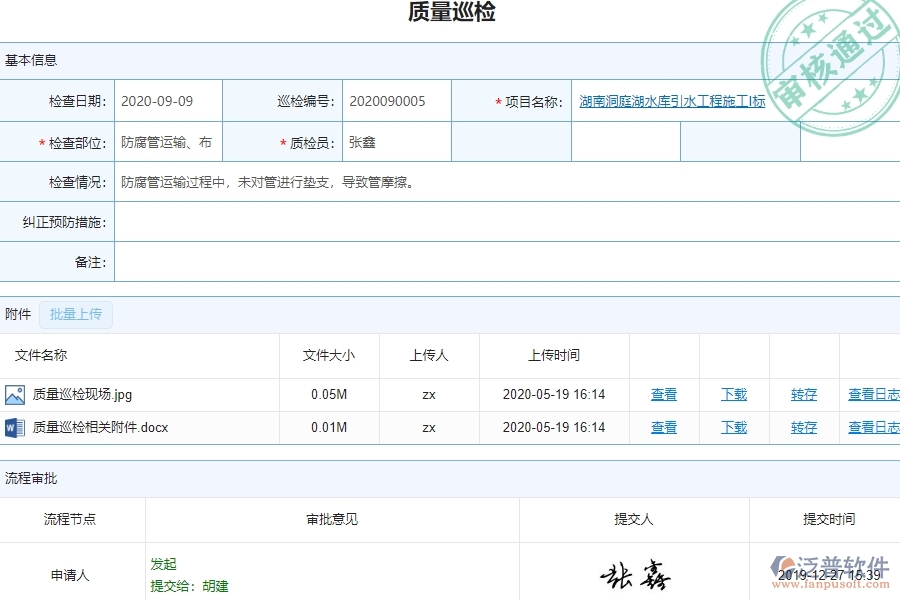The image size is (900, 600).
Task: Click the 批量上传 batch upload button
Action: (x=76, y=314)
